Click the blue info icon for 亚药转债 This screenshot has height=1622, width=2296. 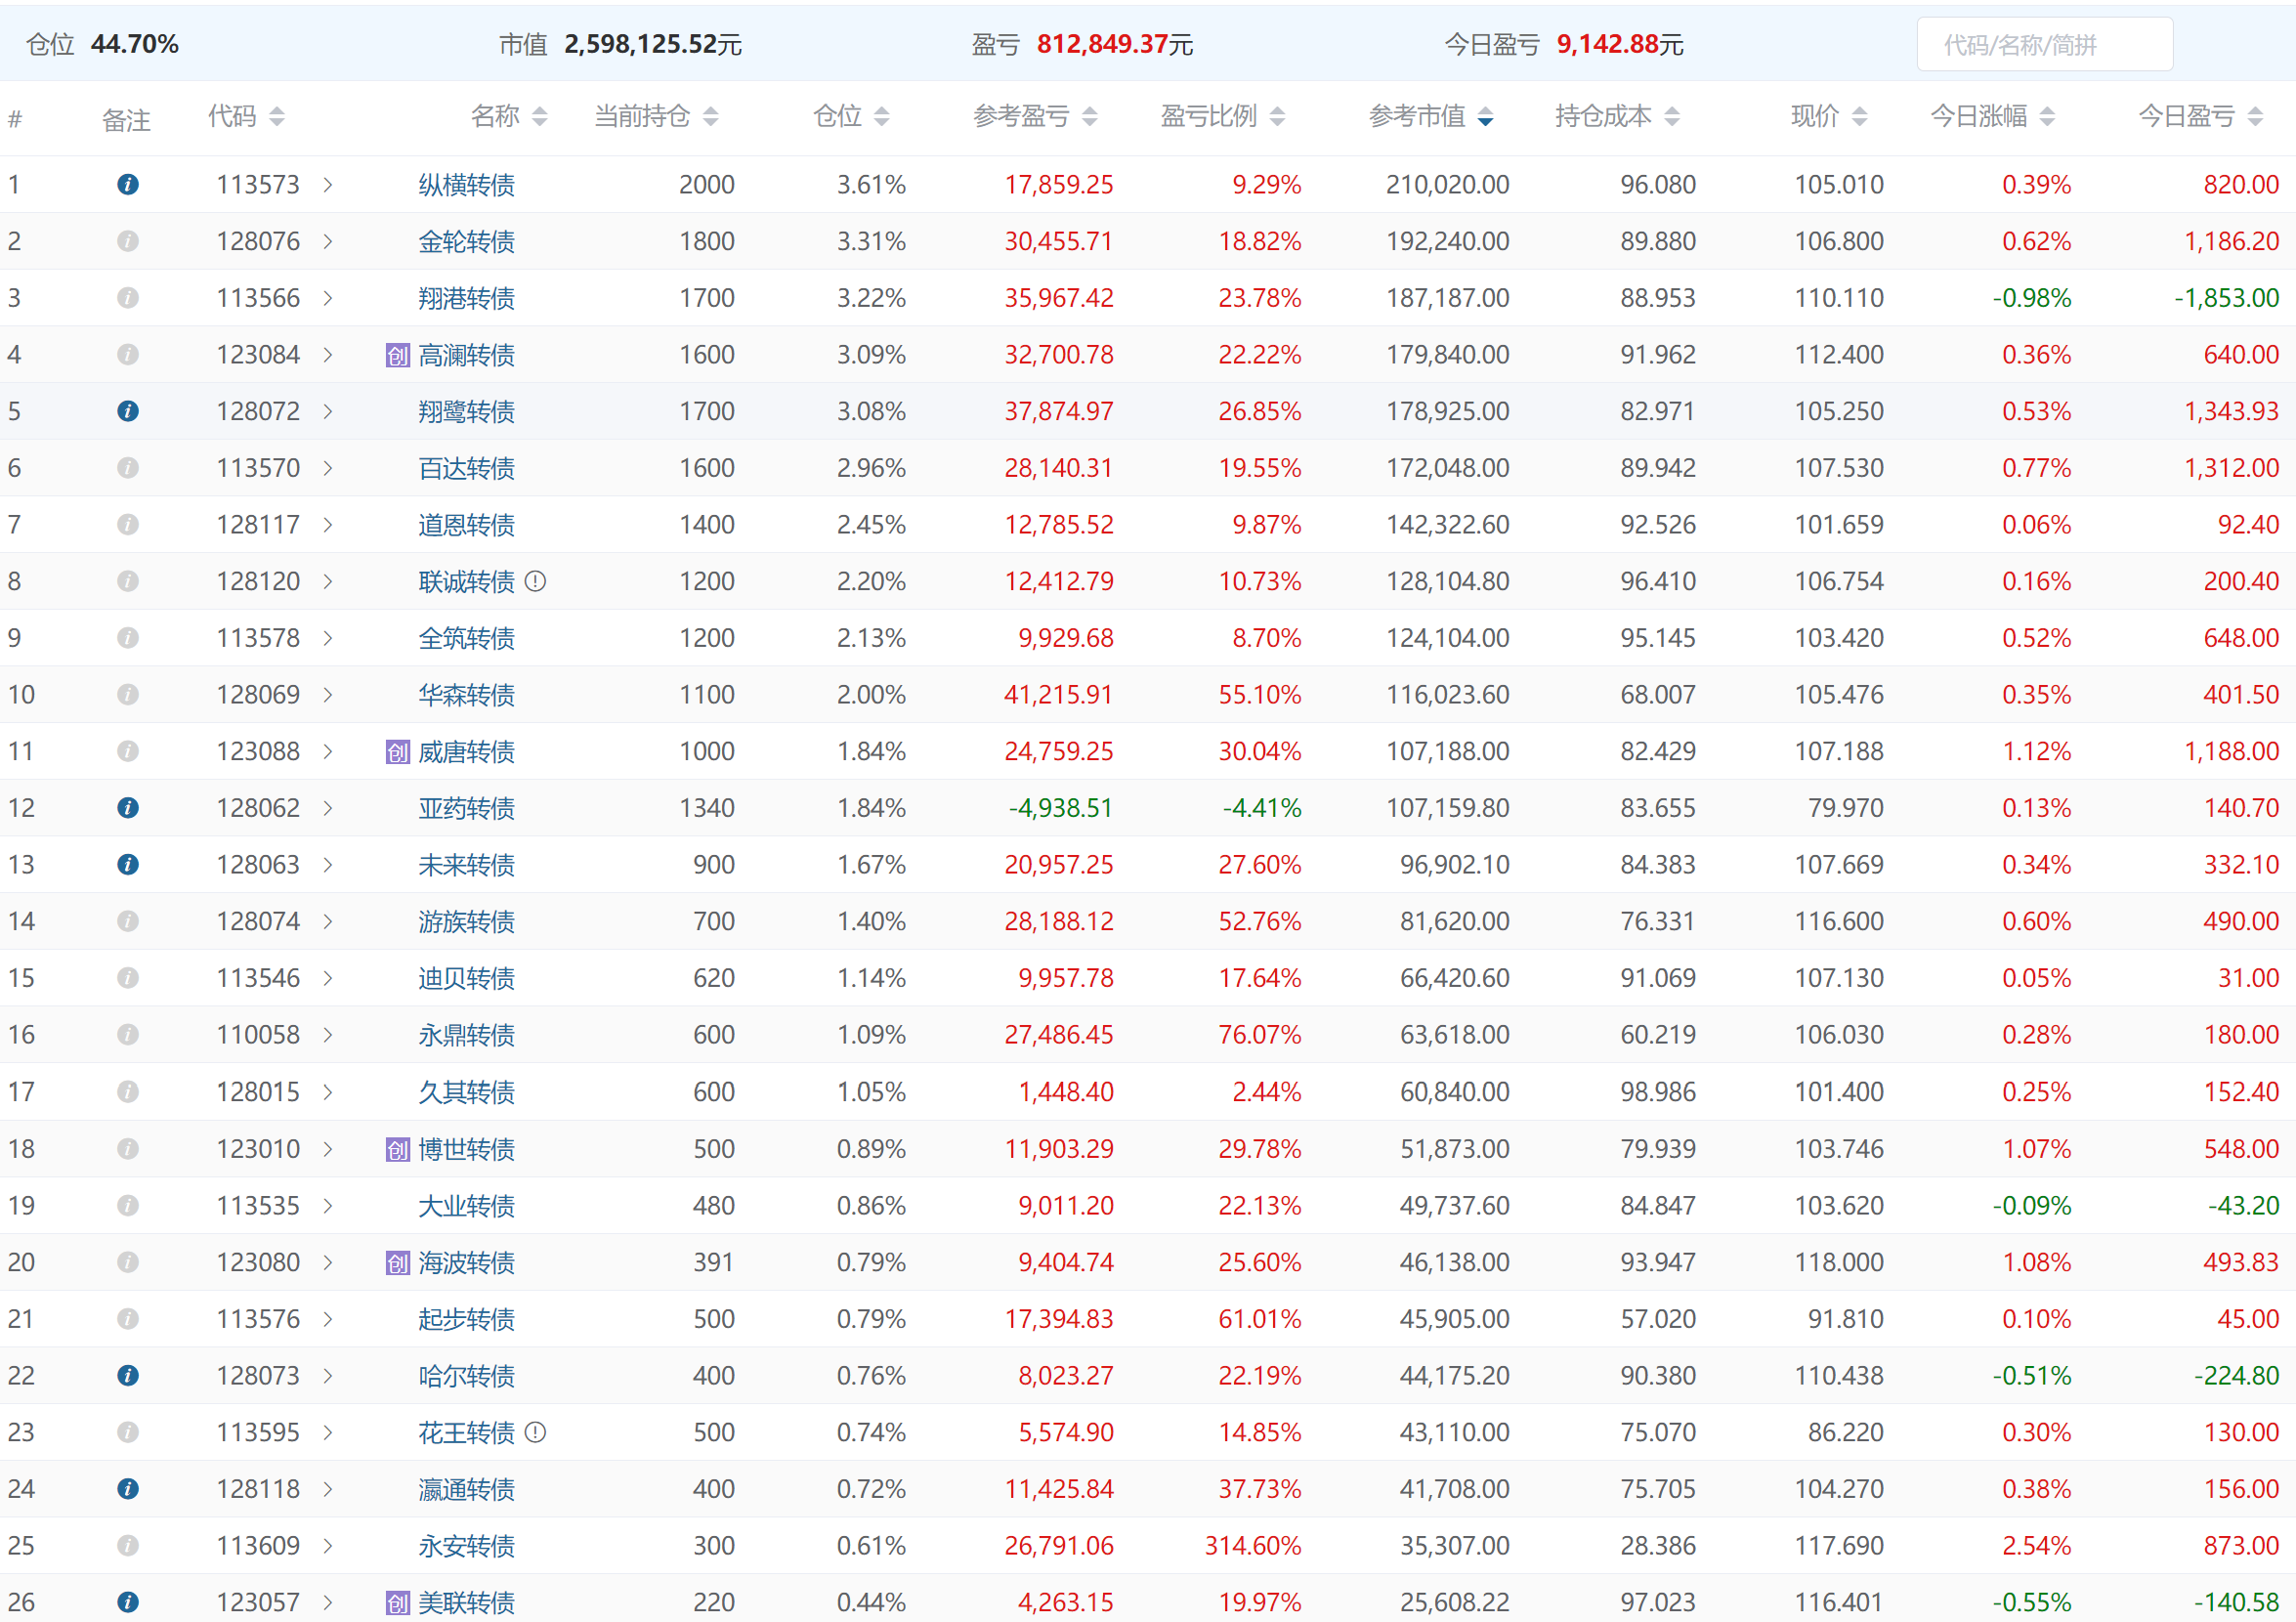(127, 807)
